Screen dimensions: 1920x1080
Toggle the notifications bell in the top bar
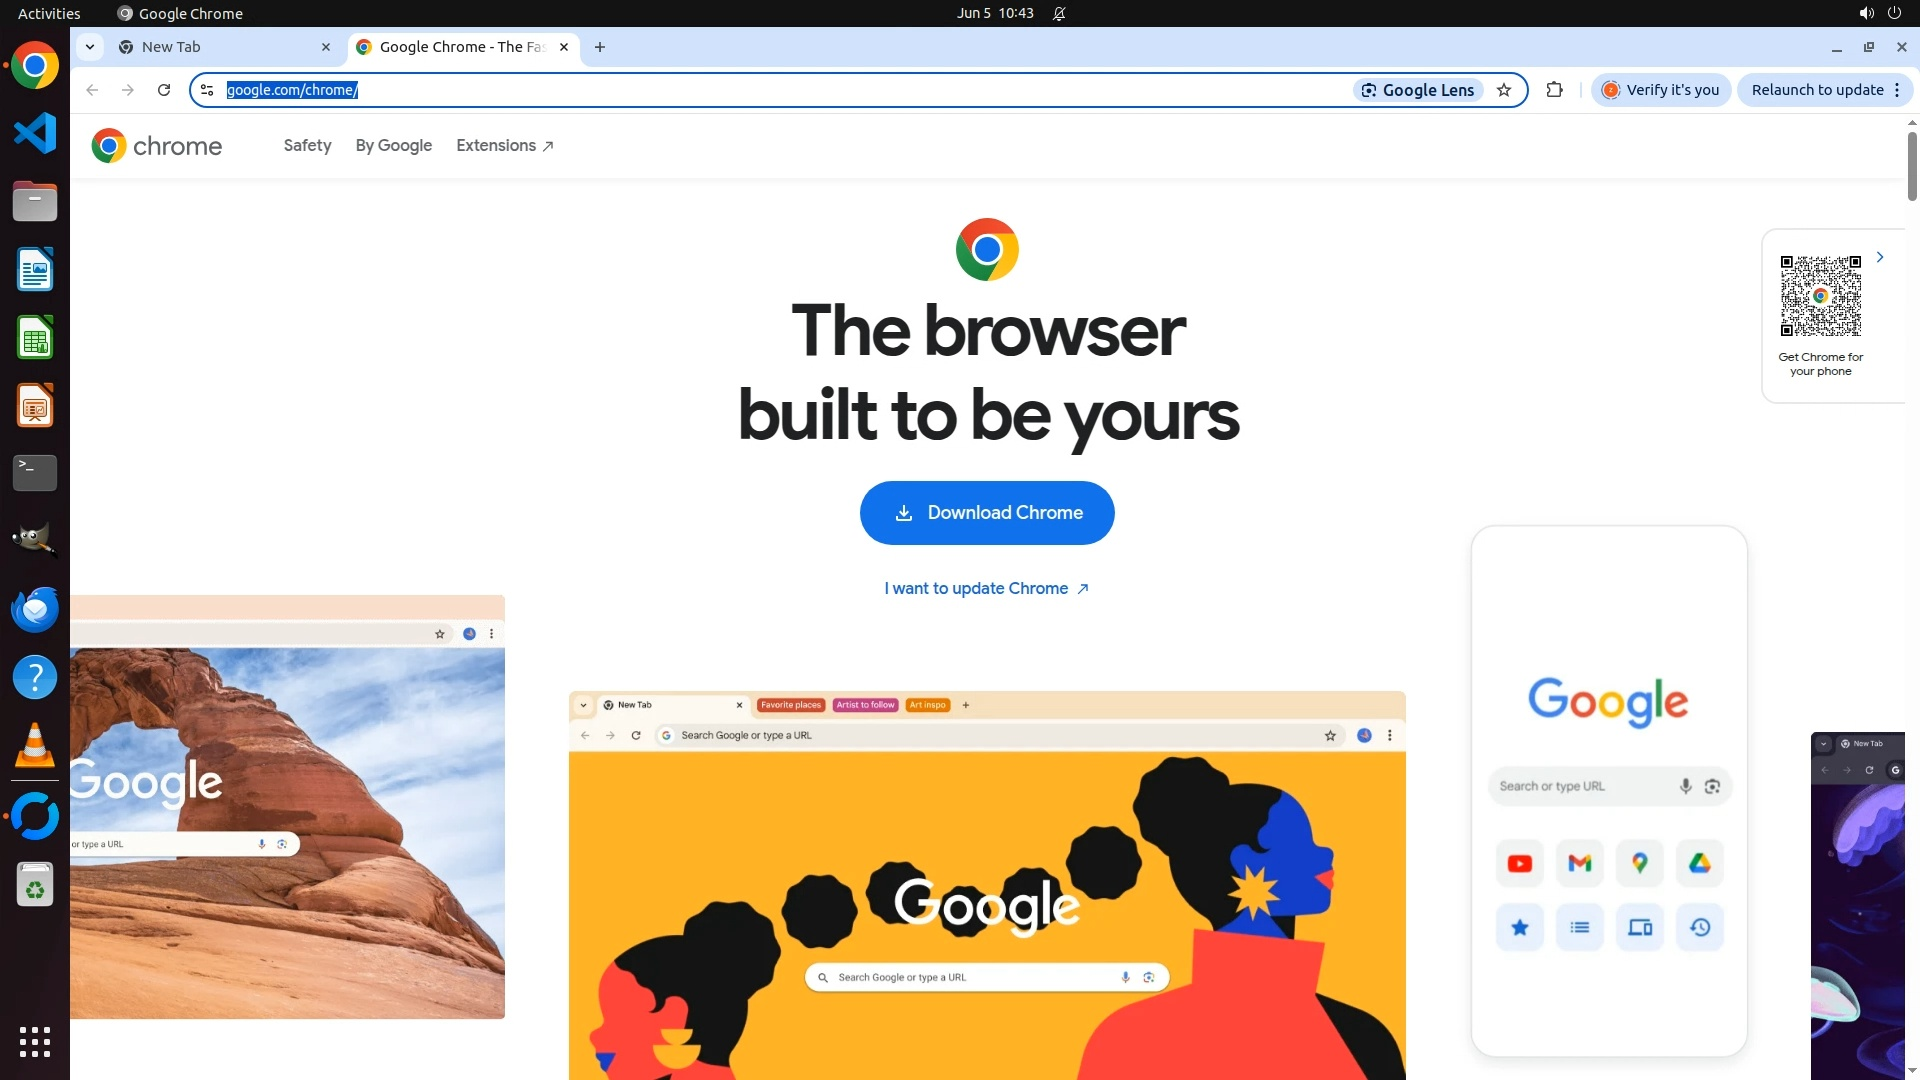pos(1059,13)
